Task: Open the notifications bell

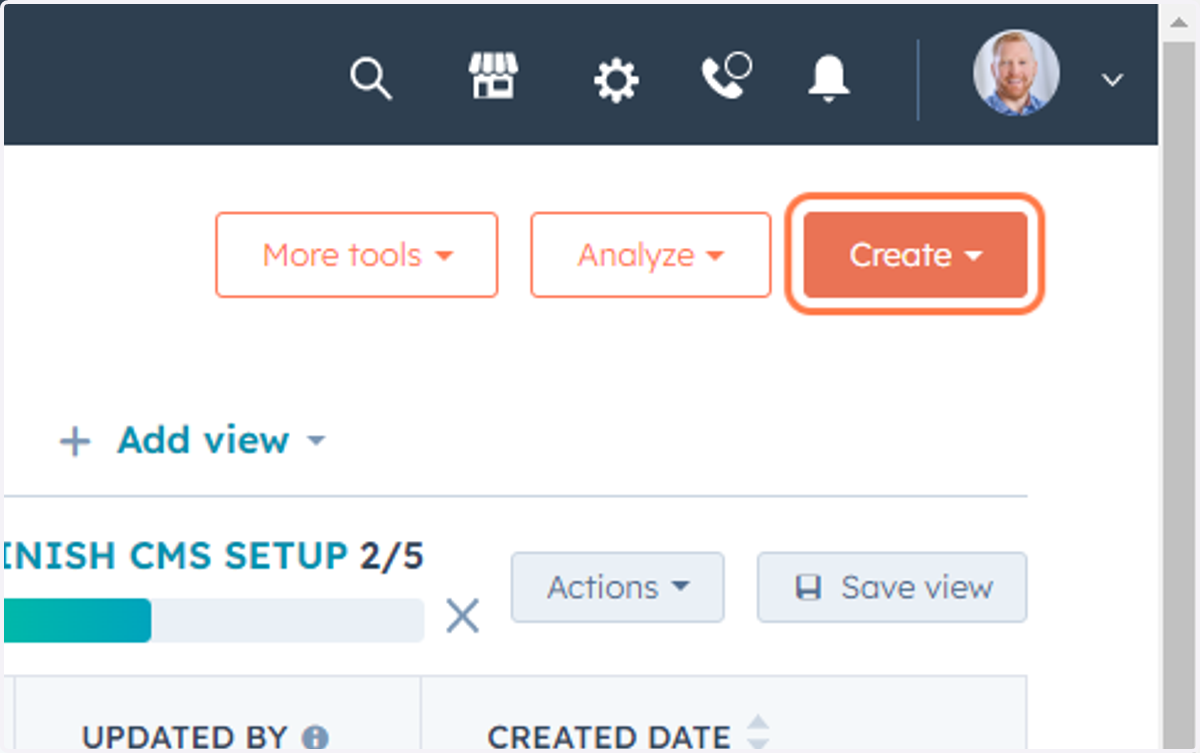Action: pos(829,78)
